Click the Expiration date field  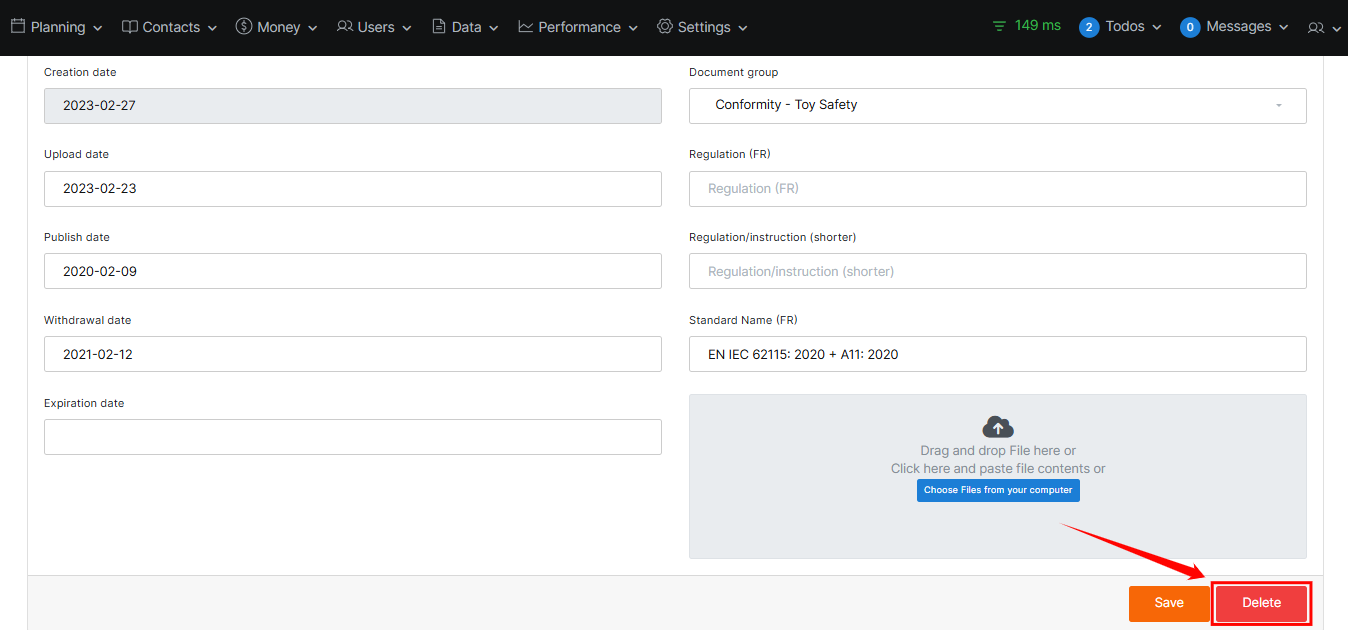352,437
